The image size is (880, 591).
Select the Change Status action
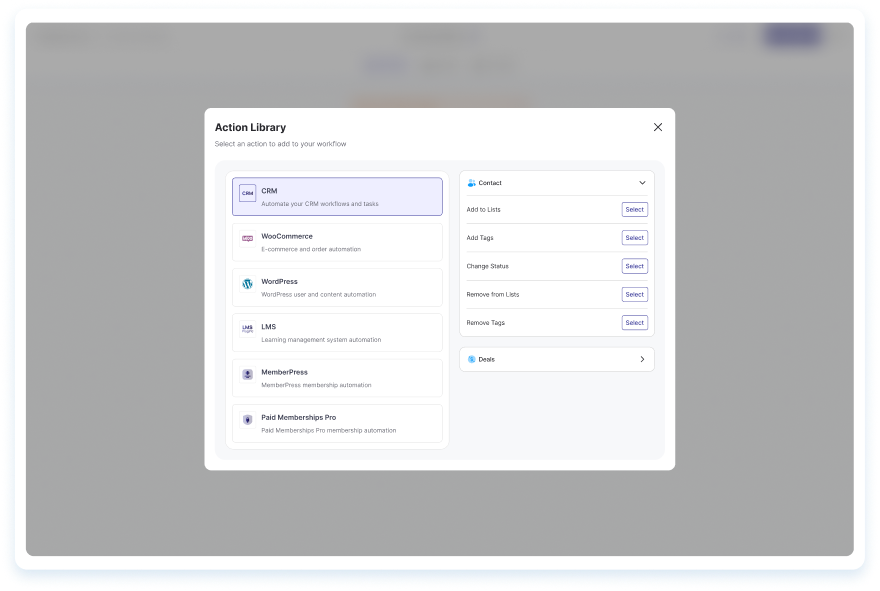click(635, 266)
